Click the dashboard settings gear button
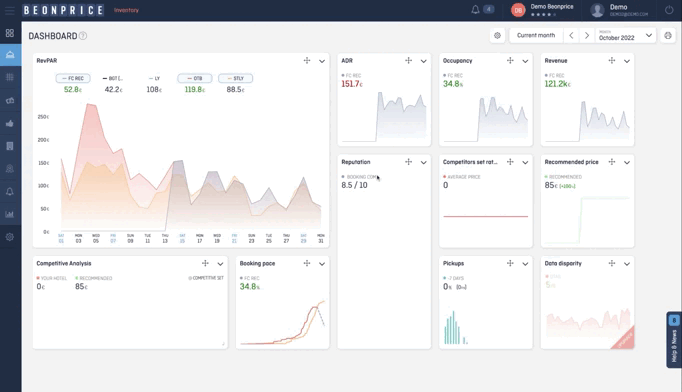Viewport: 682px width, 392px height. [497, 36]
